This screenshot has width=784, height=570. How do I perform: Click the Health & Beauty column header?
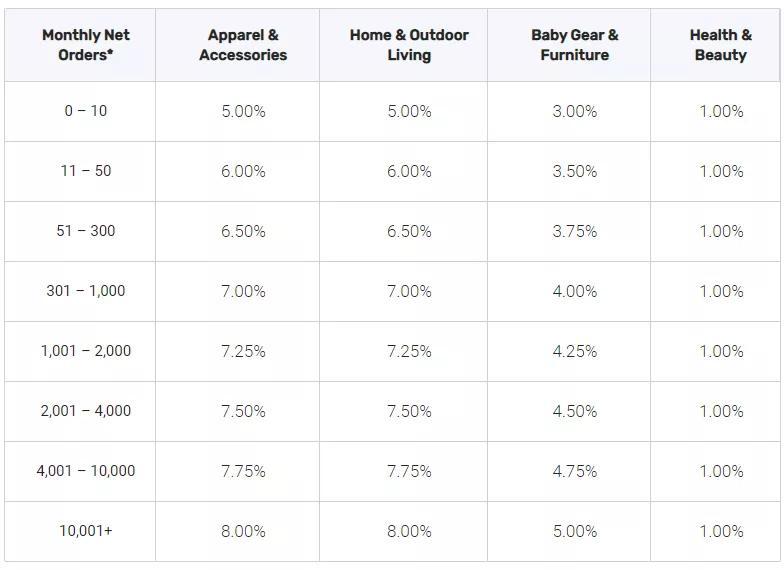[720, 45]
